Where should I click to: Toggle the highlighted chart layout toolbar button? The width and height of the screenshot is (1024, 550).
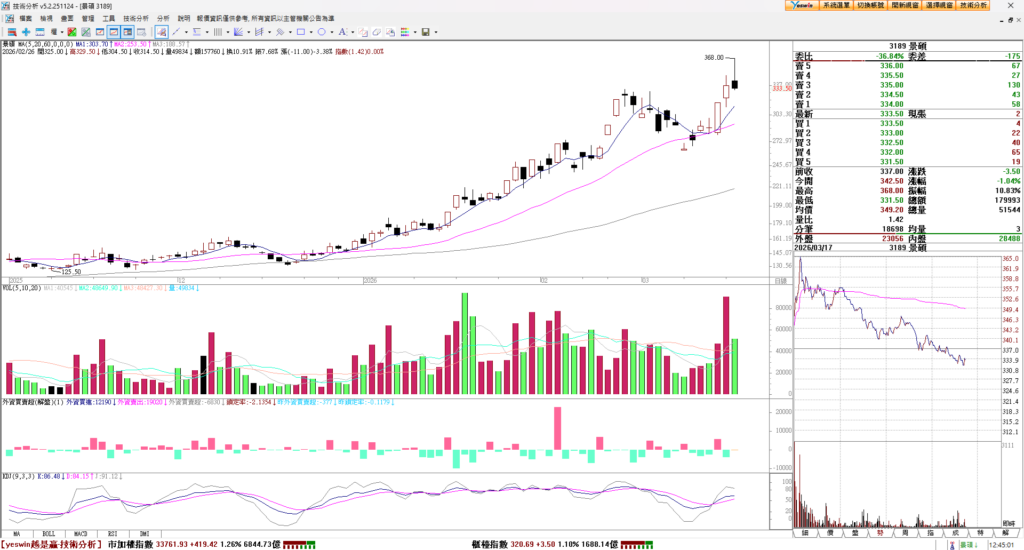(113, 32)
